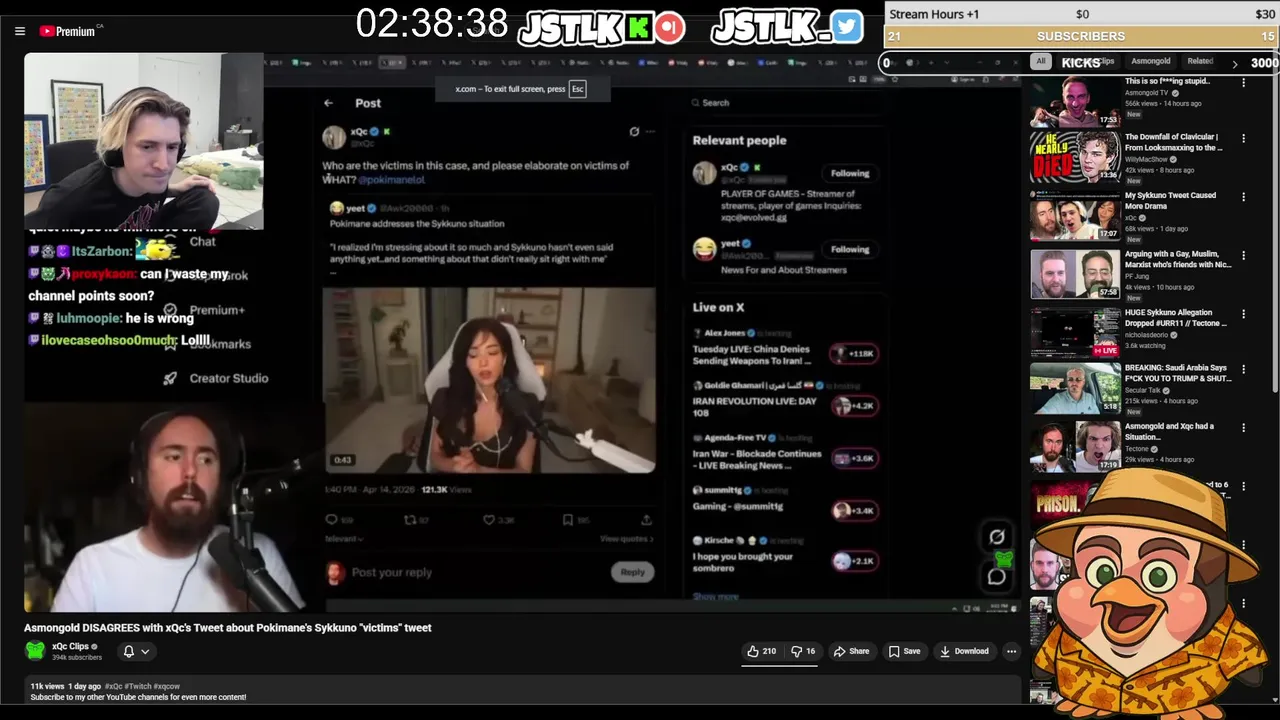Toggle Following for xQc in Relevant people
Image resolution: width=1280 pixels, height=720 pixels.
850,173
